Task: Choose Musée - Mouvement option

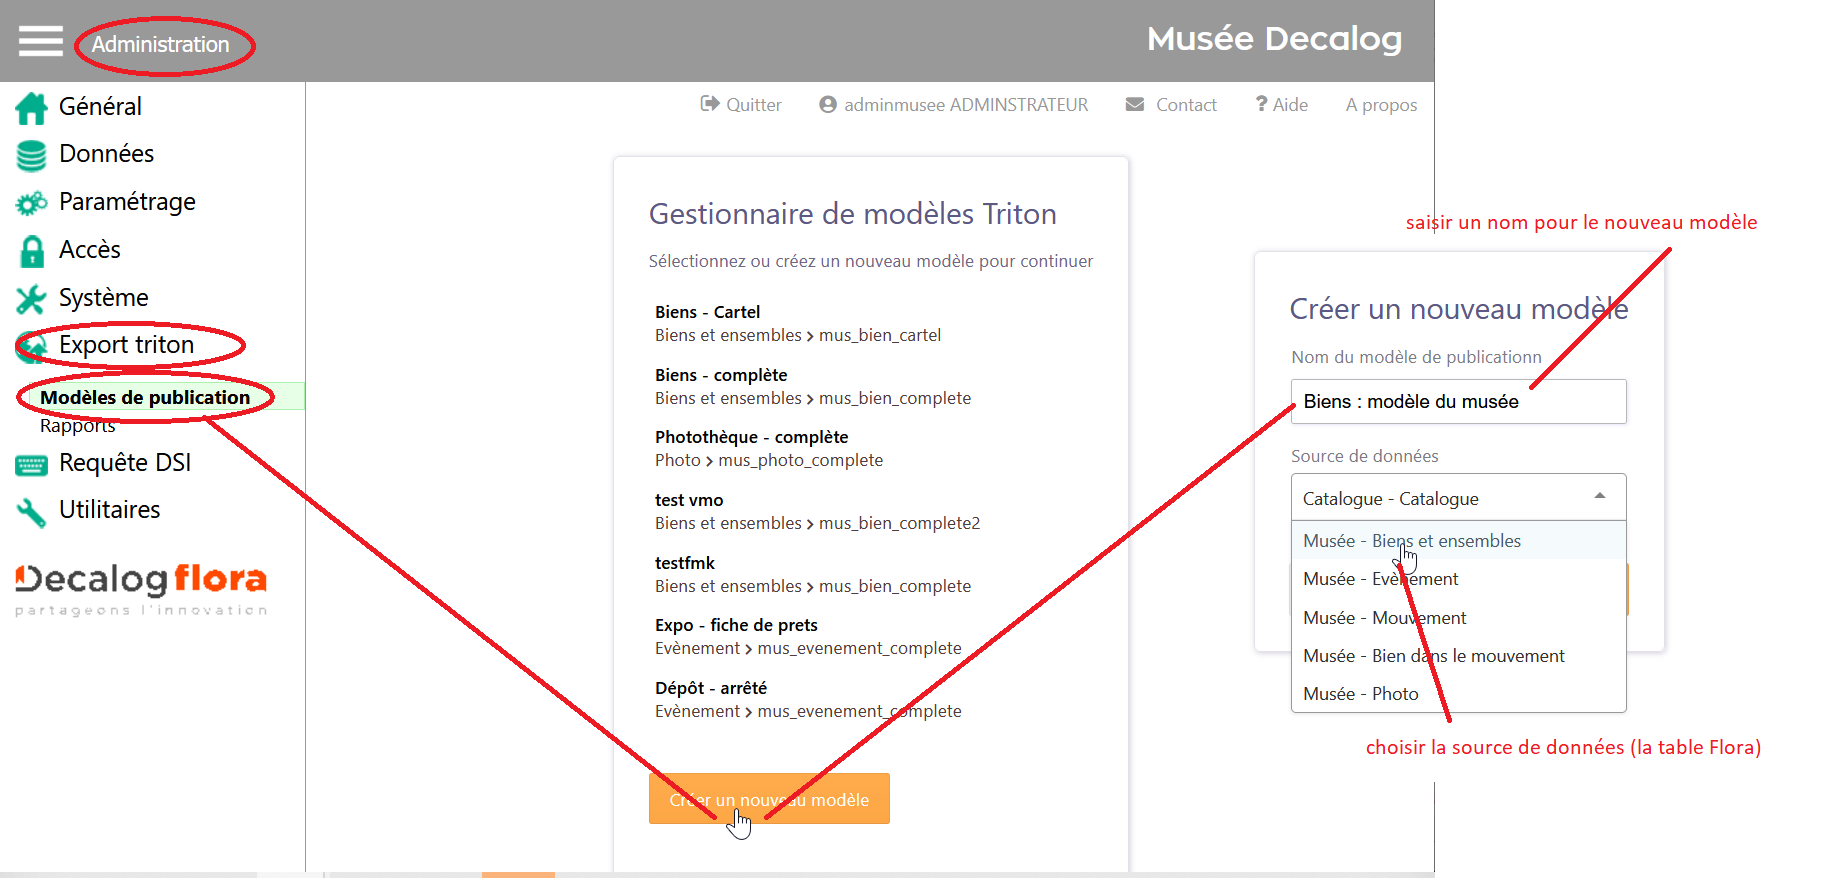Action: (x=1458, y=618)
